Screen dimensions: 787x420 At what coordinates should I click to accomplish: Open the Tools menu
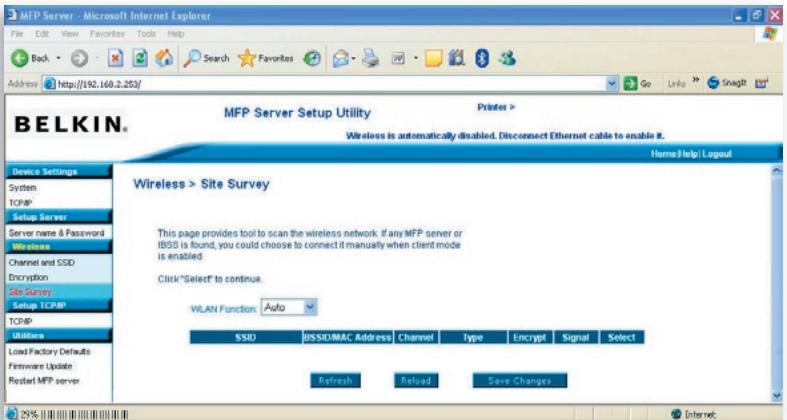click(146, 34)
